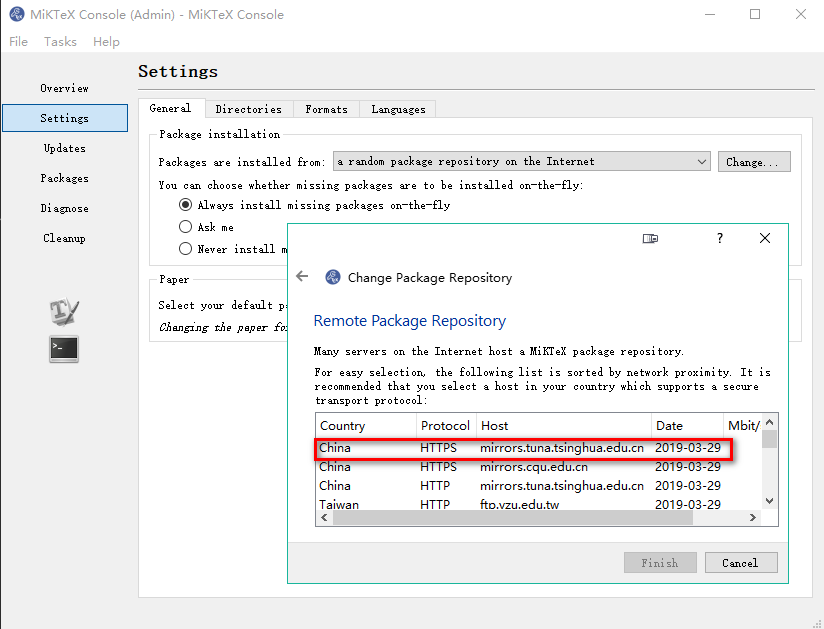This screenshot has height=629, width=824.
Task: Go to the Overview page
Action: (65, 88)
